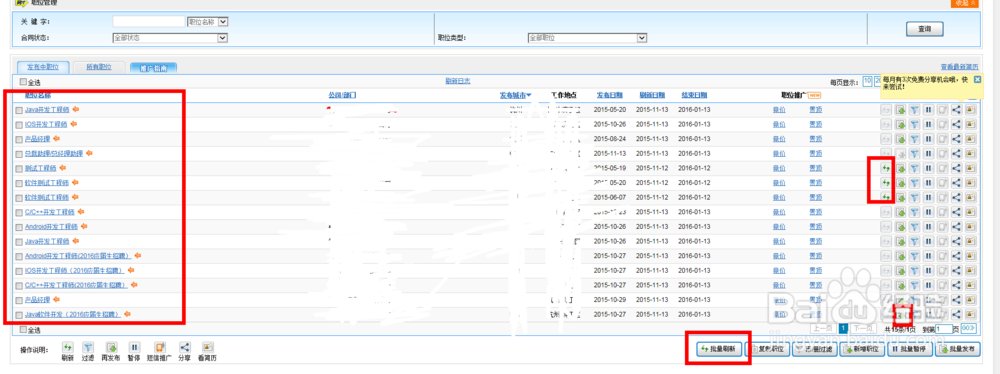Open SMS promotion for 总裁助理/总经理助理 job
The image size is (1000, 374).
coord(942,153)
